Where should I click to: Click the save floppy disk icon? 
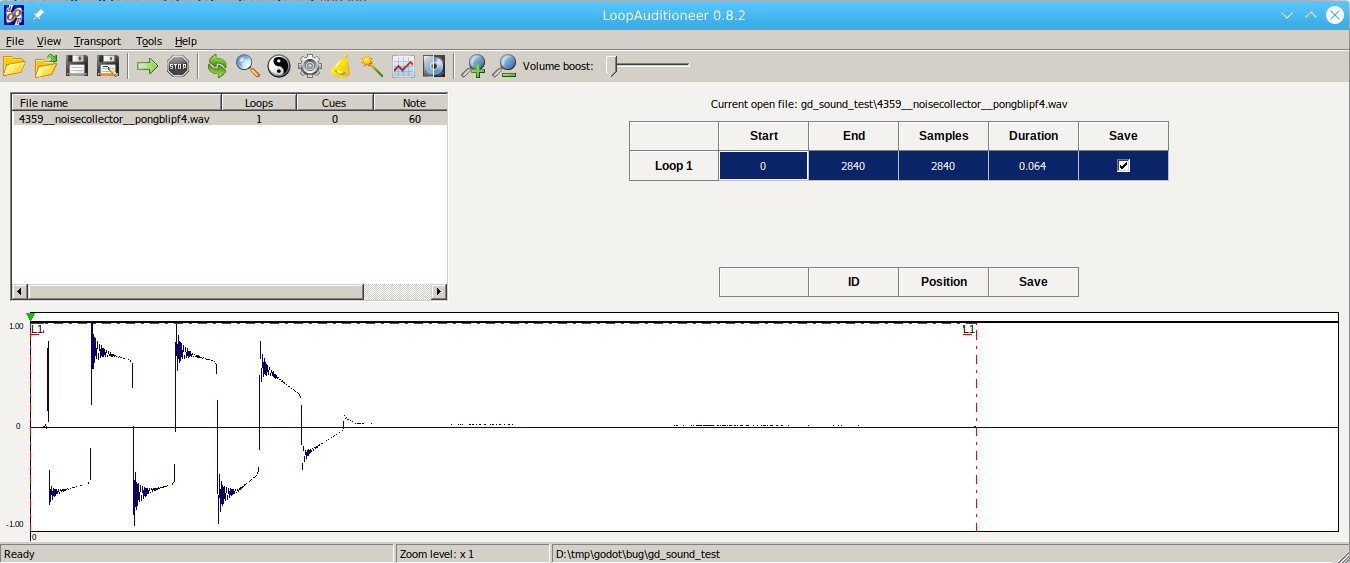point(77,67)
